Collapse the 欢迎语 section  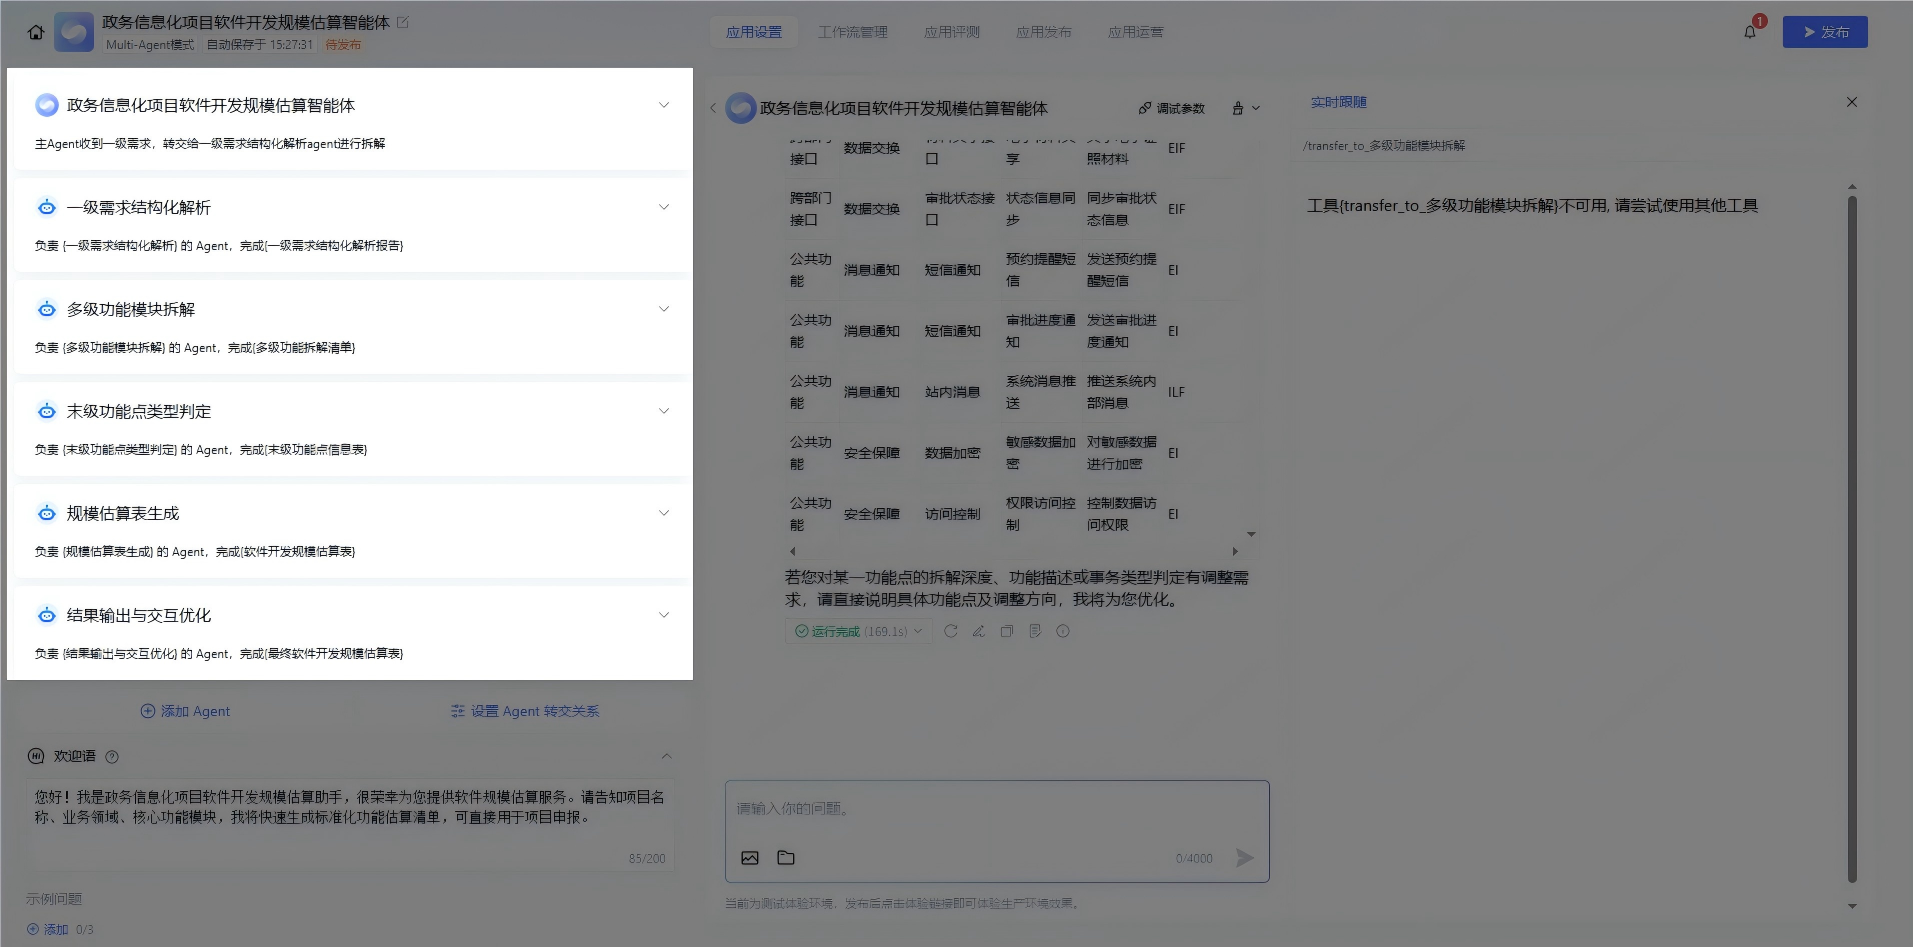[x=666, y=756]
